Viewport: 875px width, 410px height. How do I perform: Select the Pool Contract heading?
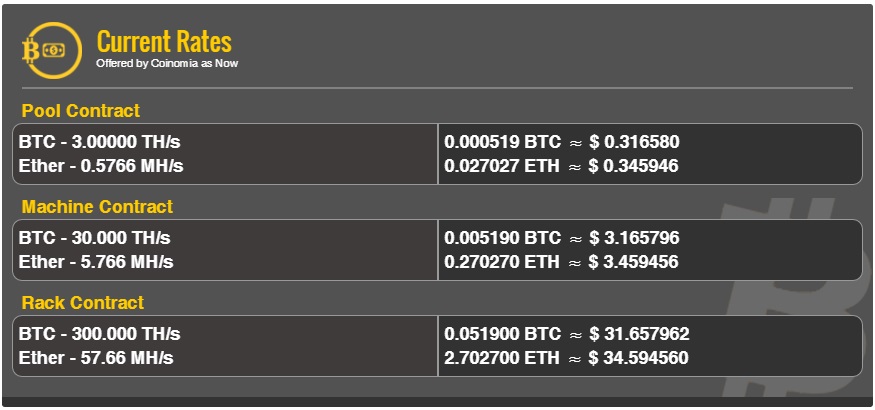point(81,111)
